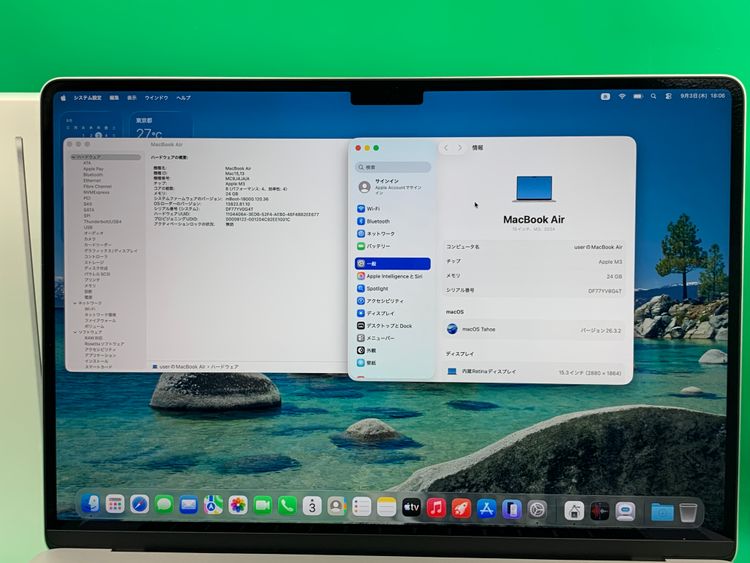Select Bluetooth in System Settings sidebar
This screenshot has height=563, width=750.
tap(392, 221)
